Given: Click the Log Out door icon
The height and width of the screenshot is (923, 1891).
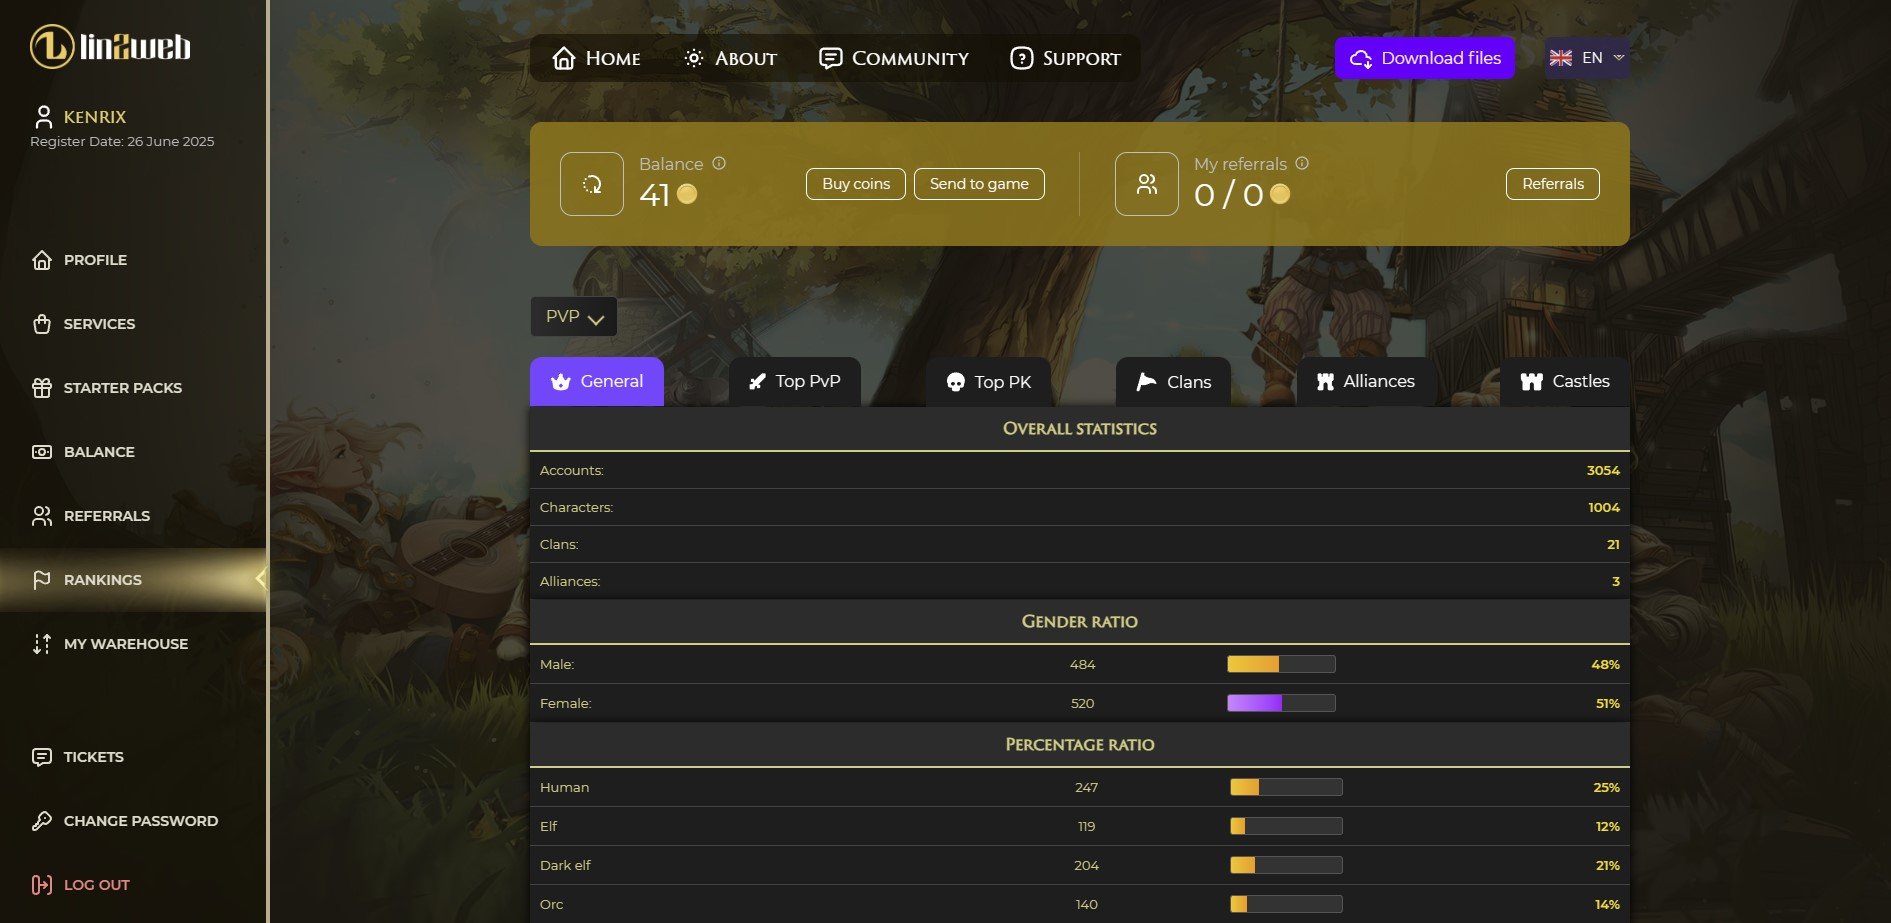Looking at the screenshot, I should [42, 885].
